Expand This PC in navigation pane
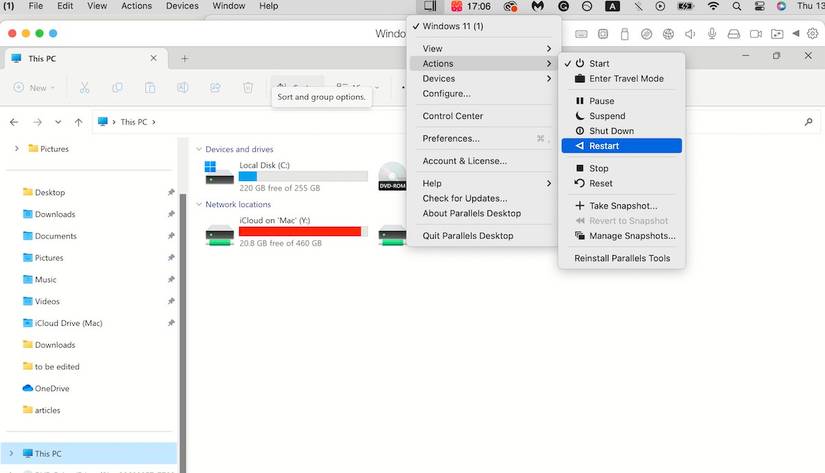Viewport: 825px width, 473px height. pyautogui.click(x=12, y=454)
